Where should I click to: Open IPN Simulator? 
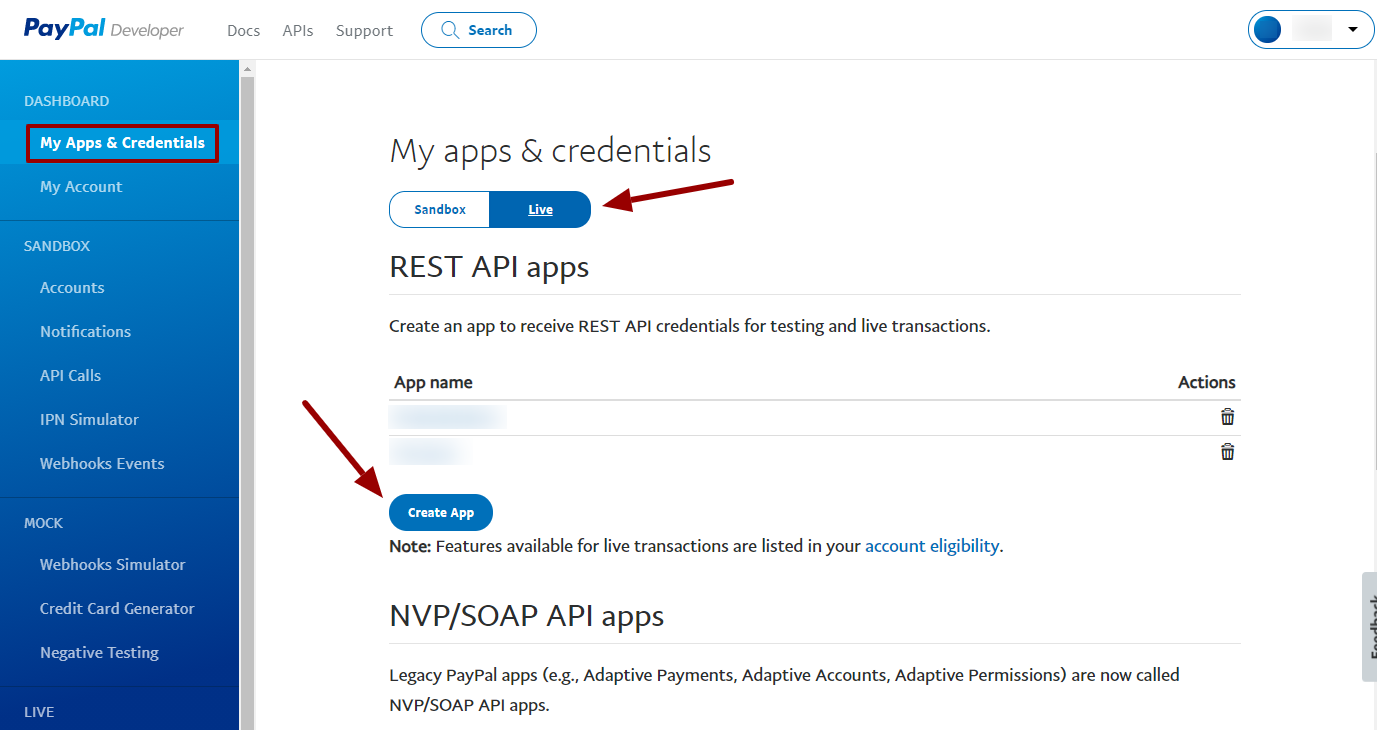89,420
